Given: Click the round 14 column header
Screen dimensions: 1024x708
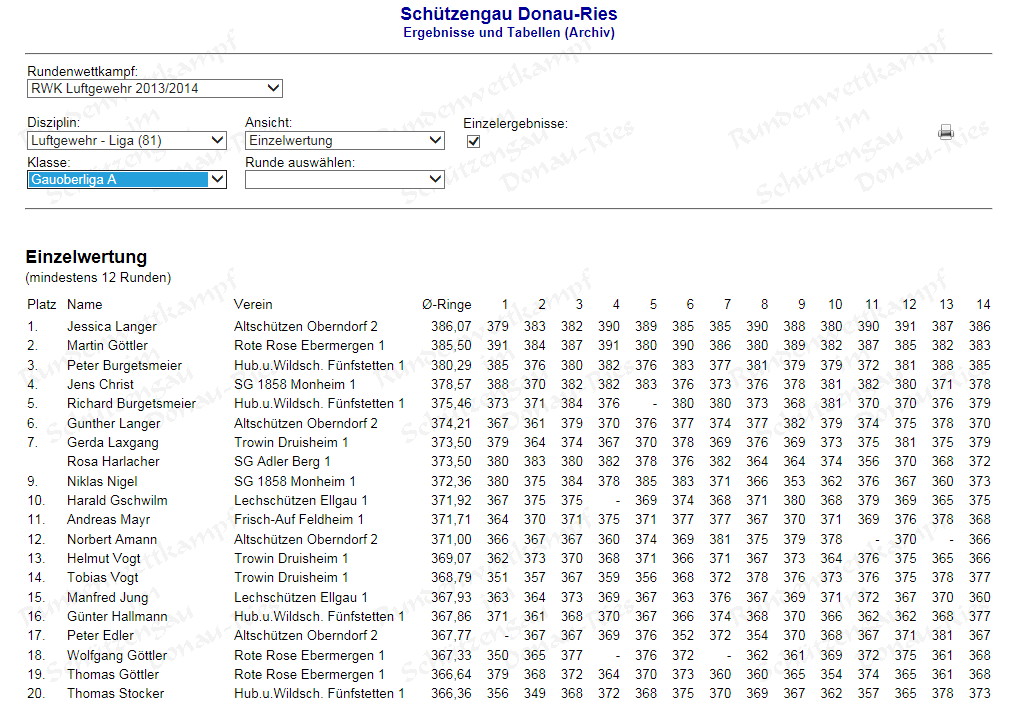Looking at the screenshot, I should (982, 304).
